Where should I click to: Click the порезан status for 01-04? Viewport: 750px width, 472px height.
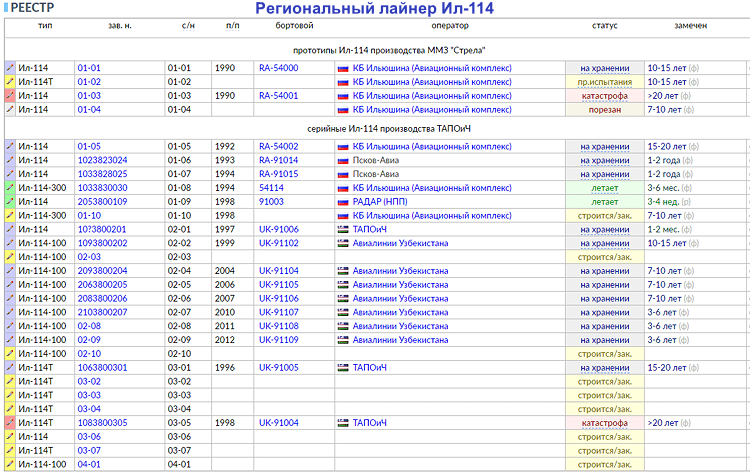(x=605, y=110)
